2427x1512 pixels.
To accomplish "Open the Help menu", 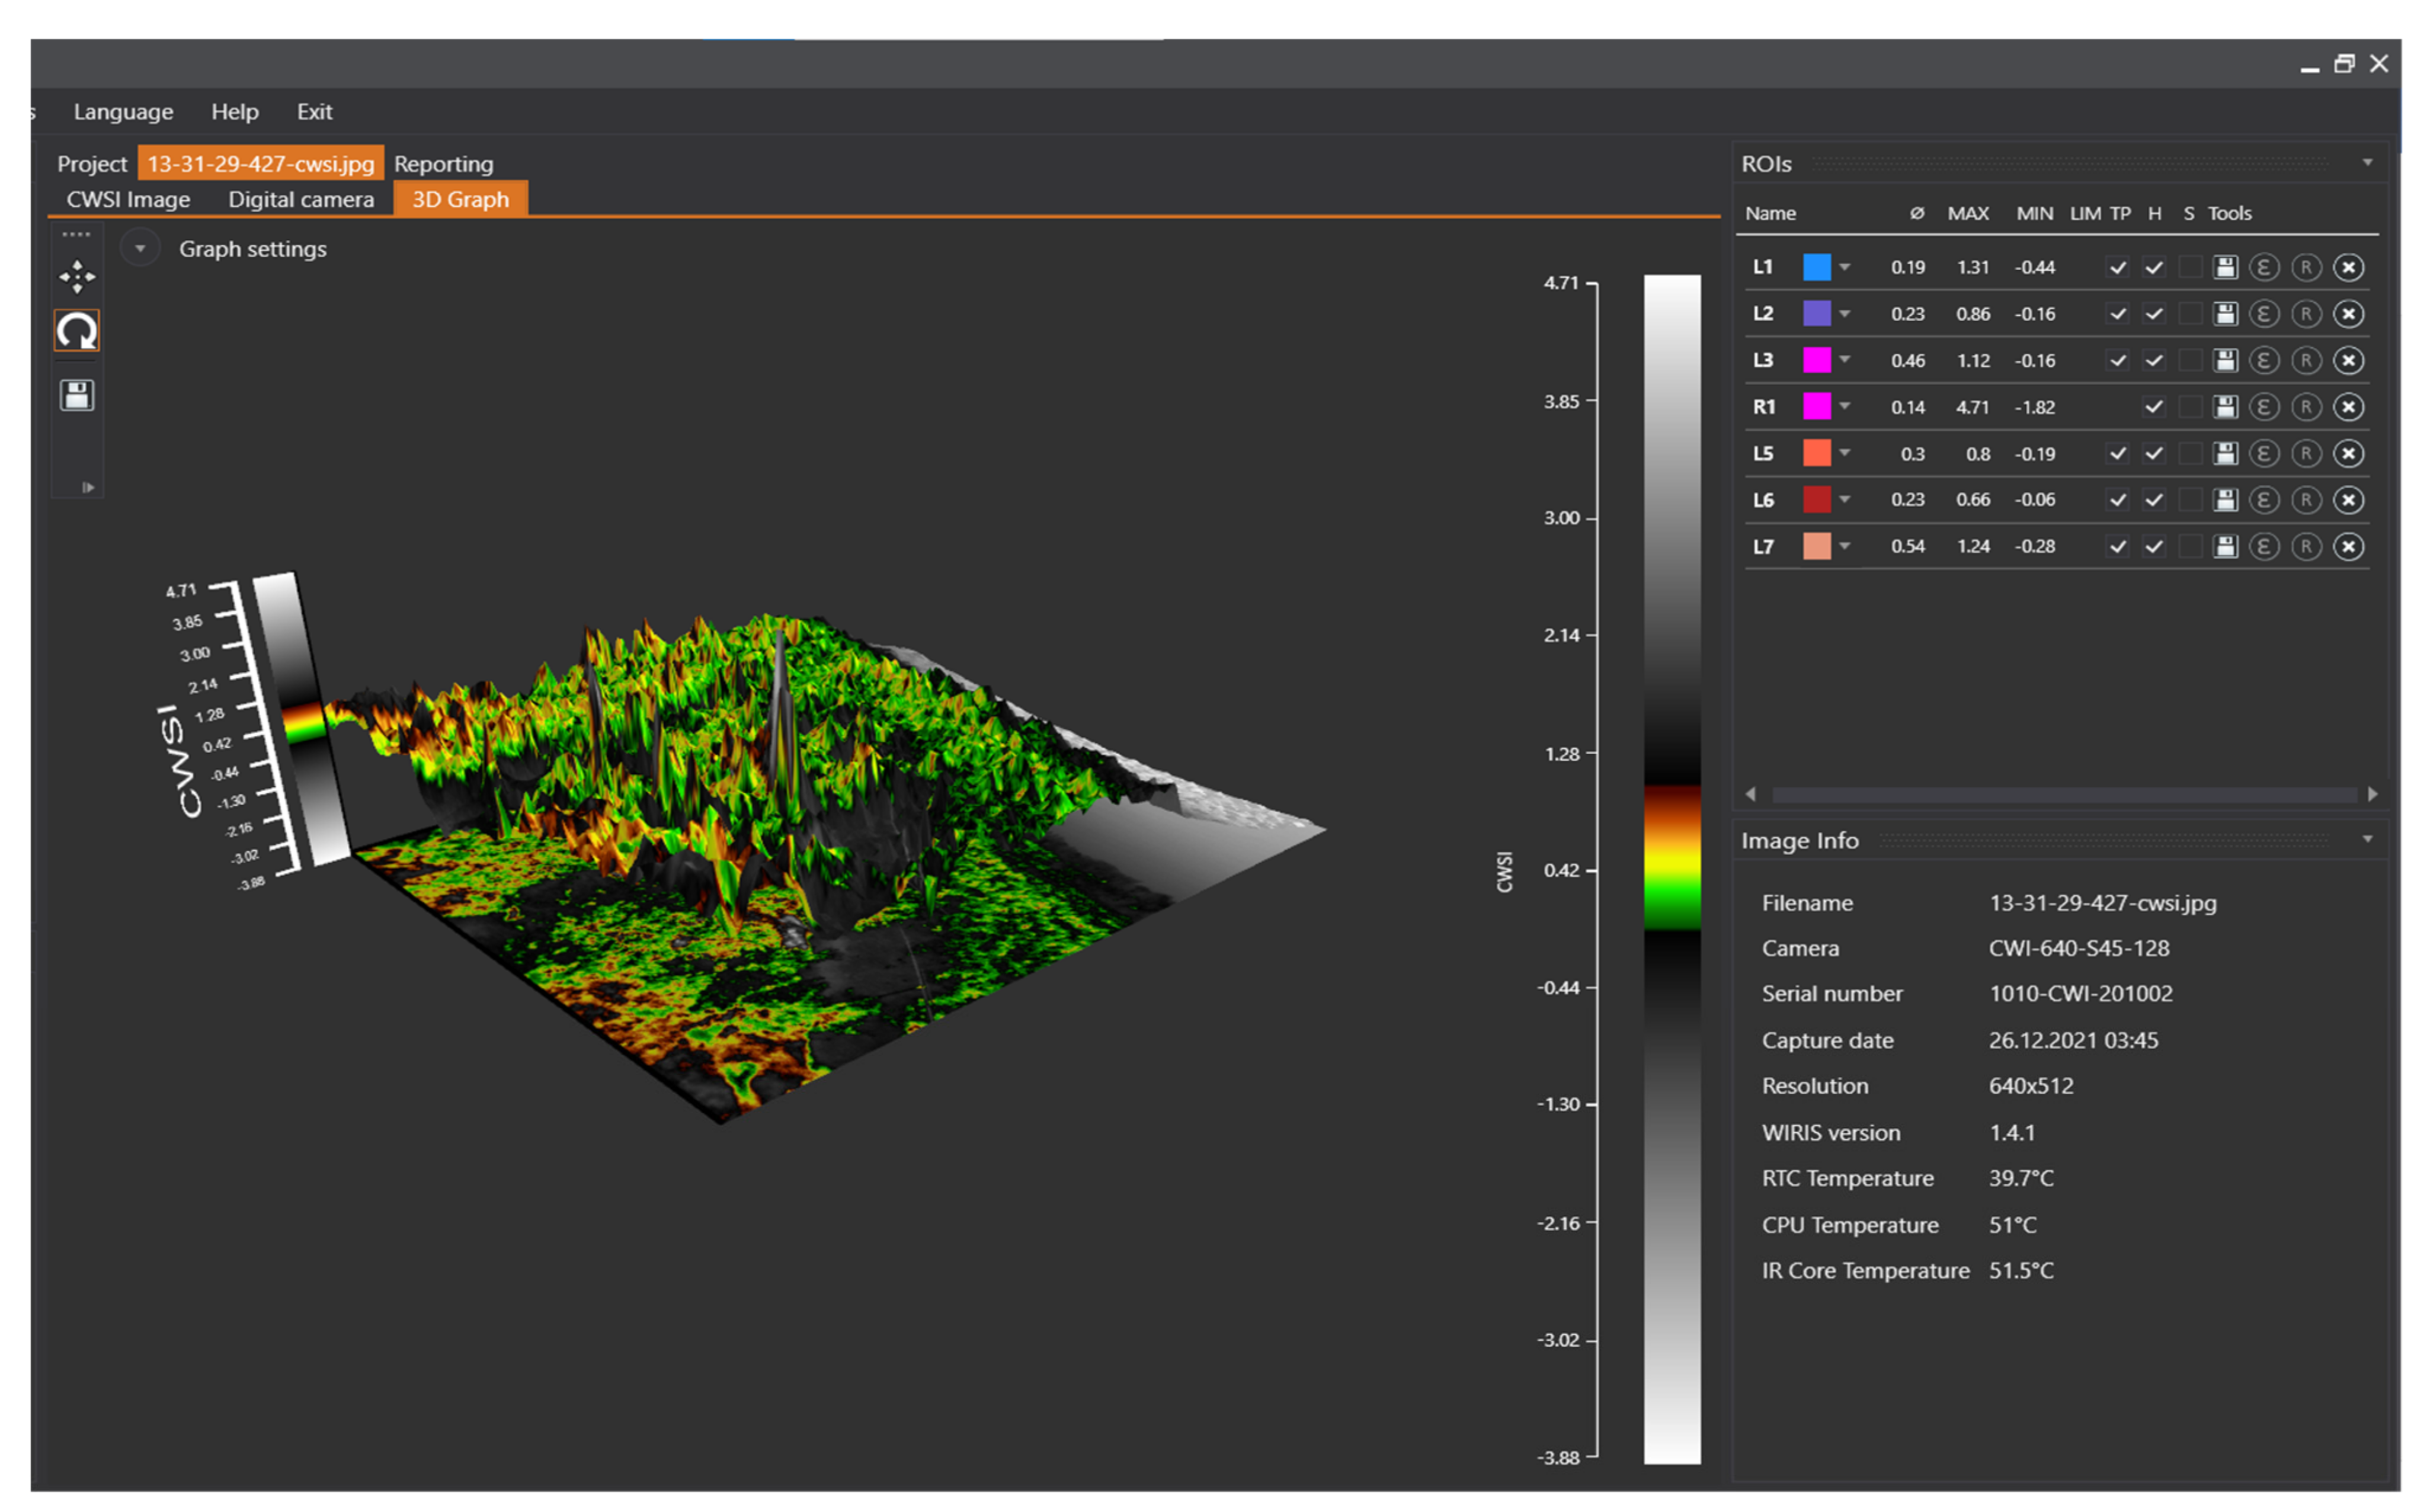I will (x=235, y=112).
